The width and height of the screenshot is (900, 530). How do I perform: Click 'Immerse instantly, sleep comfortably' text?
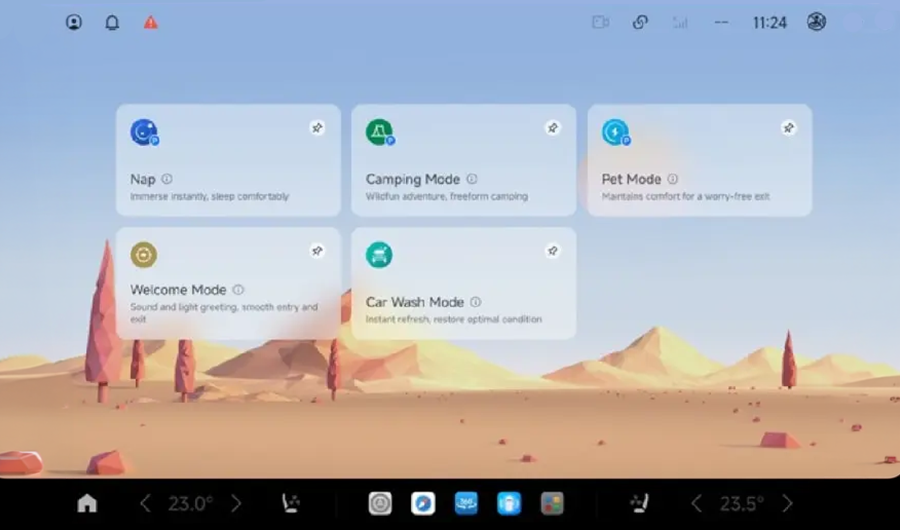tap(210, 196)
